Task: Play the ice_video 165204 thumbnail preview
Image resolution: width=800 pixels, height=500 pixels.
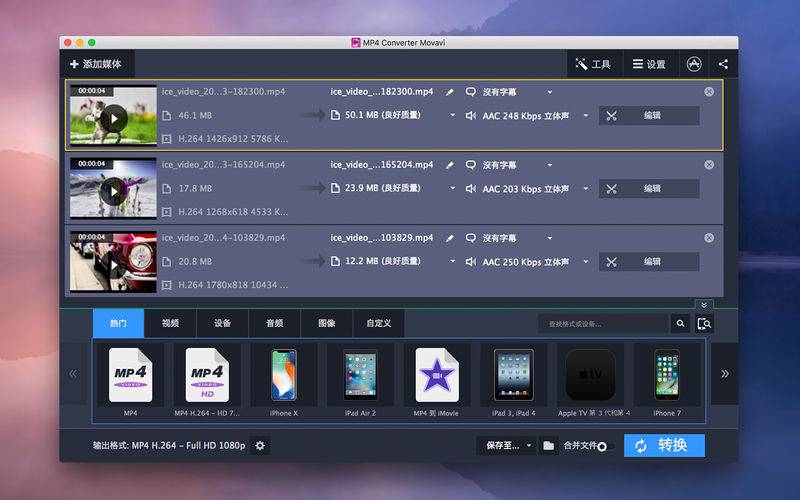Action: (113, 191)
